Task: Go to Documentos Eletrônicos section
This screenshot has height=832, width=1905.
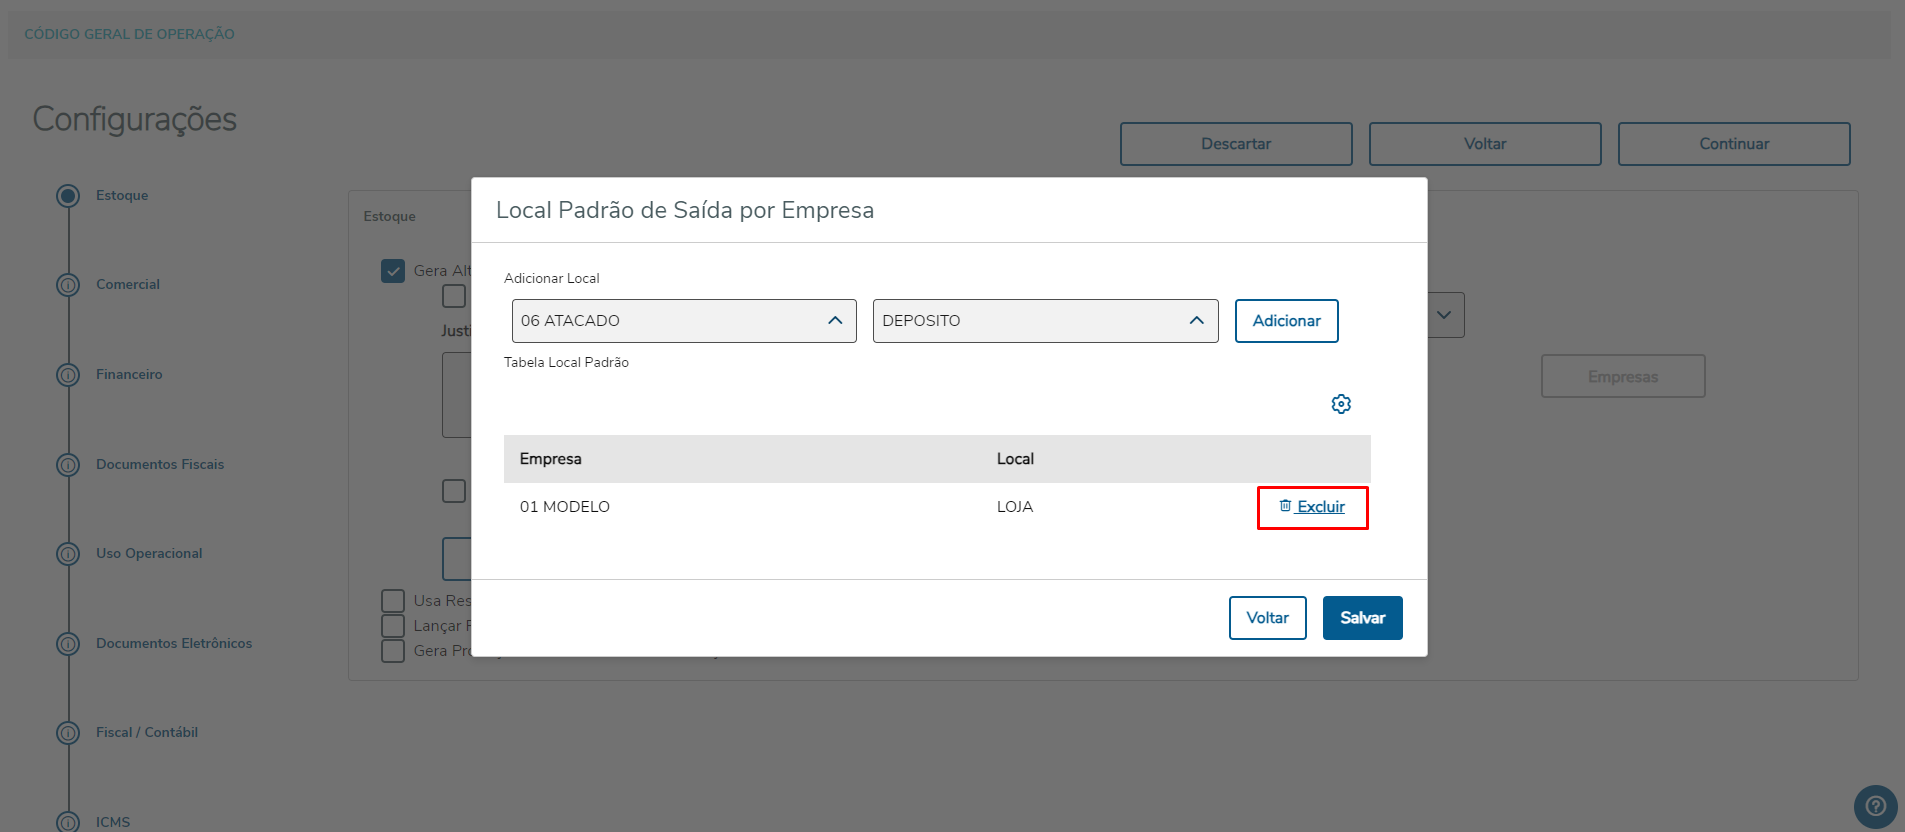Action: (174, 643)
